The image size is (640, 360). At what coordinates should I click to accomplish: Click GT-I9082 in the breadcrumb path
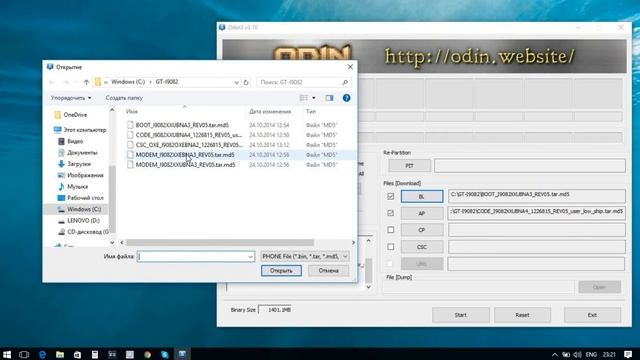[x=167, y=82]
